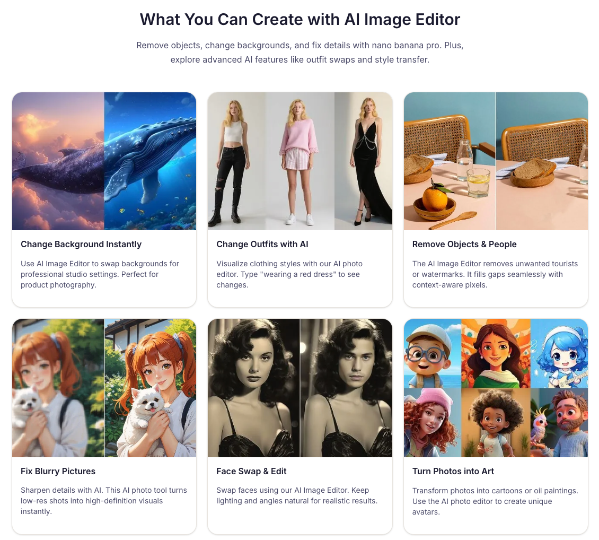The image size is (599, 540).
Task: Click the text about 'wearing a red dress'
Action: pyautogui.click(x=289, y=274)
